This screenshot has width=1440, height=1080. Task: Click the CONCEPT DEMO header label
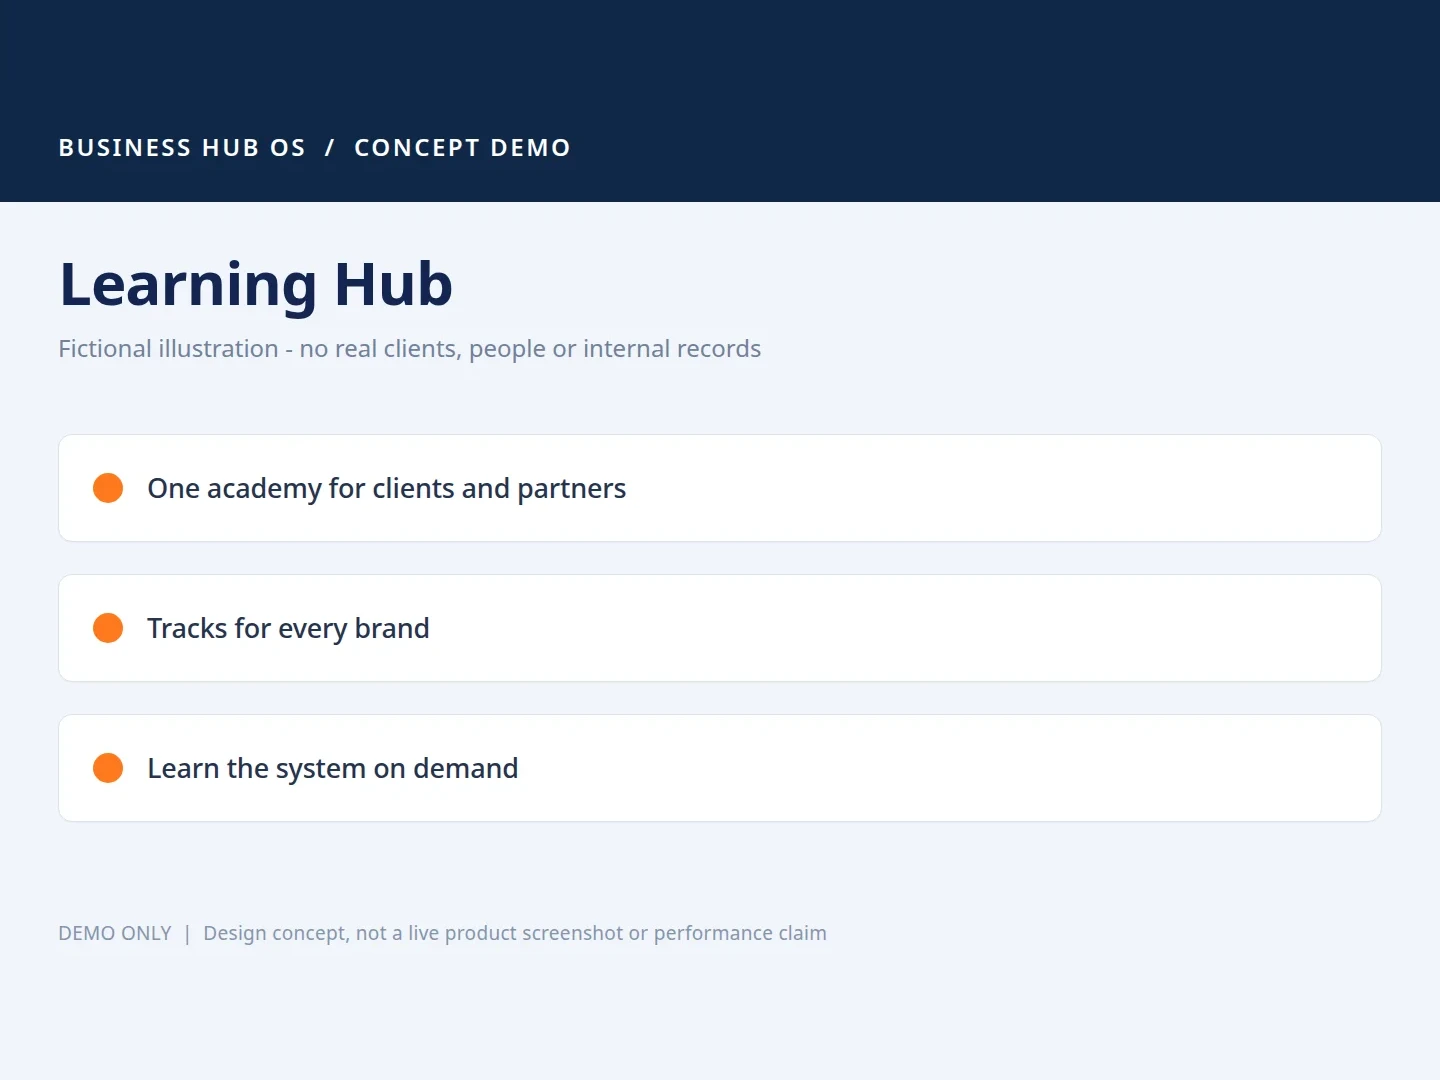(462, 148)
